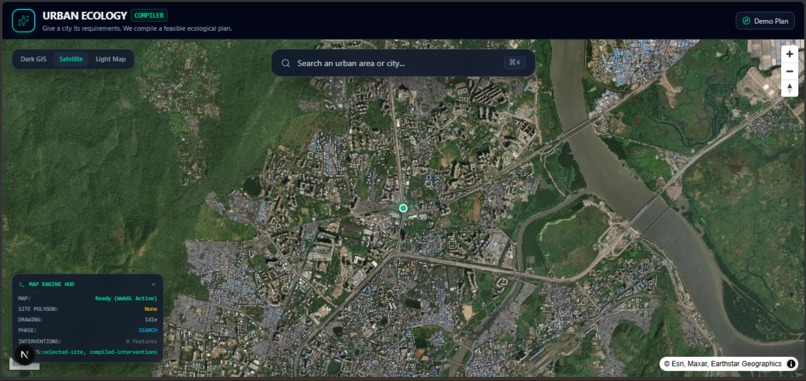
Task: Click the 'SITE POLYGON:' label
Action: (x=38, y=309)
